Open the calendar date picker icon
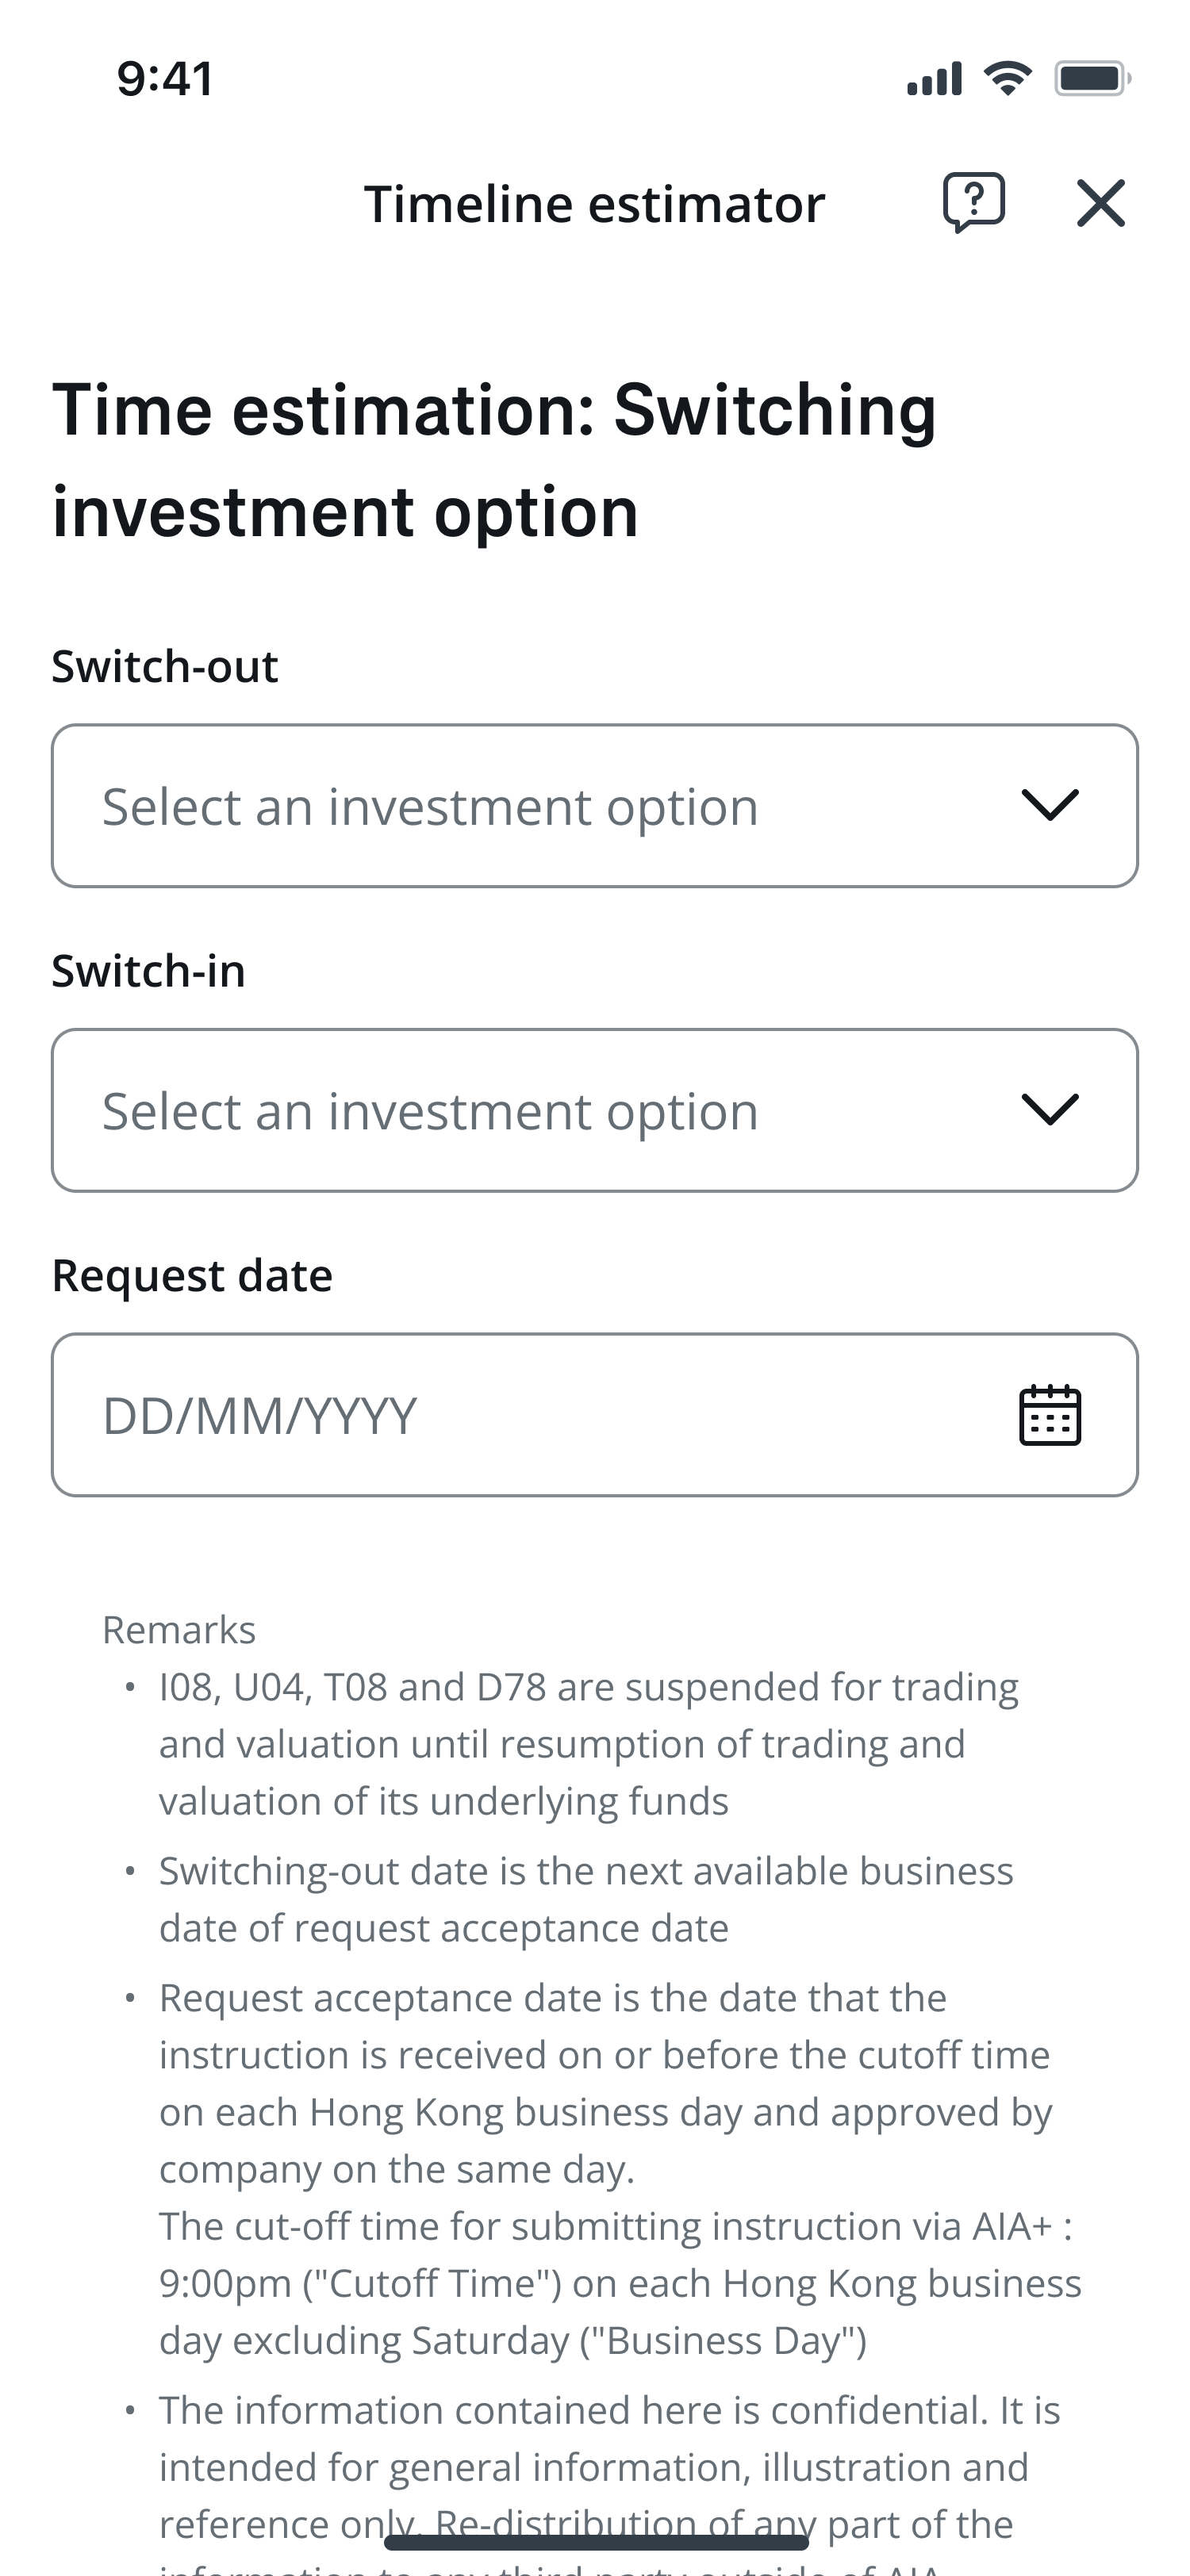This screenshot has height=2576, width=1190. [x=1049, y=1415]
